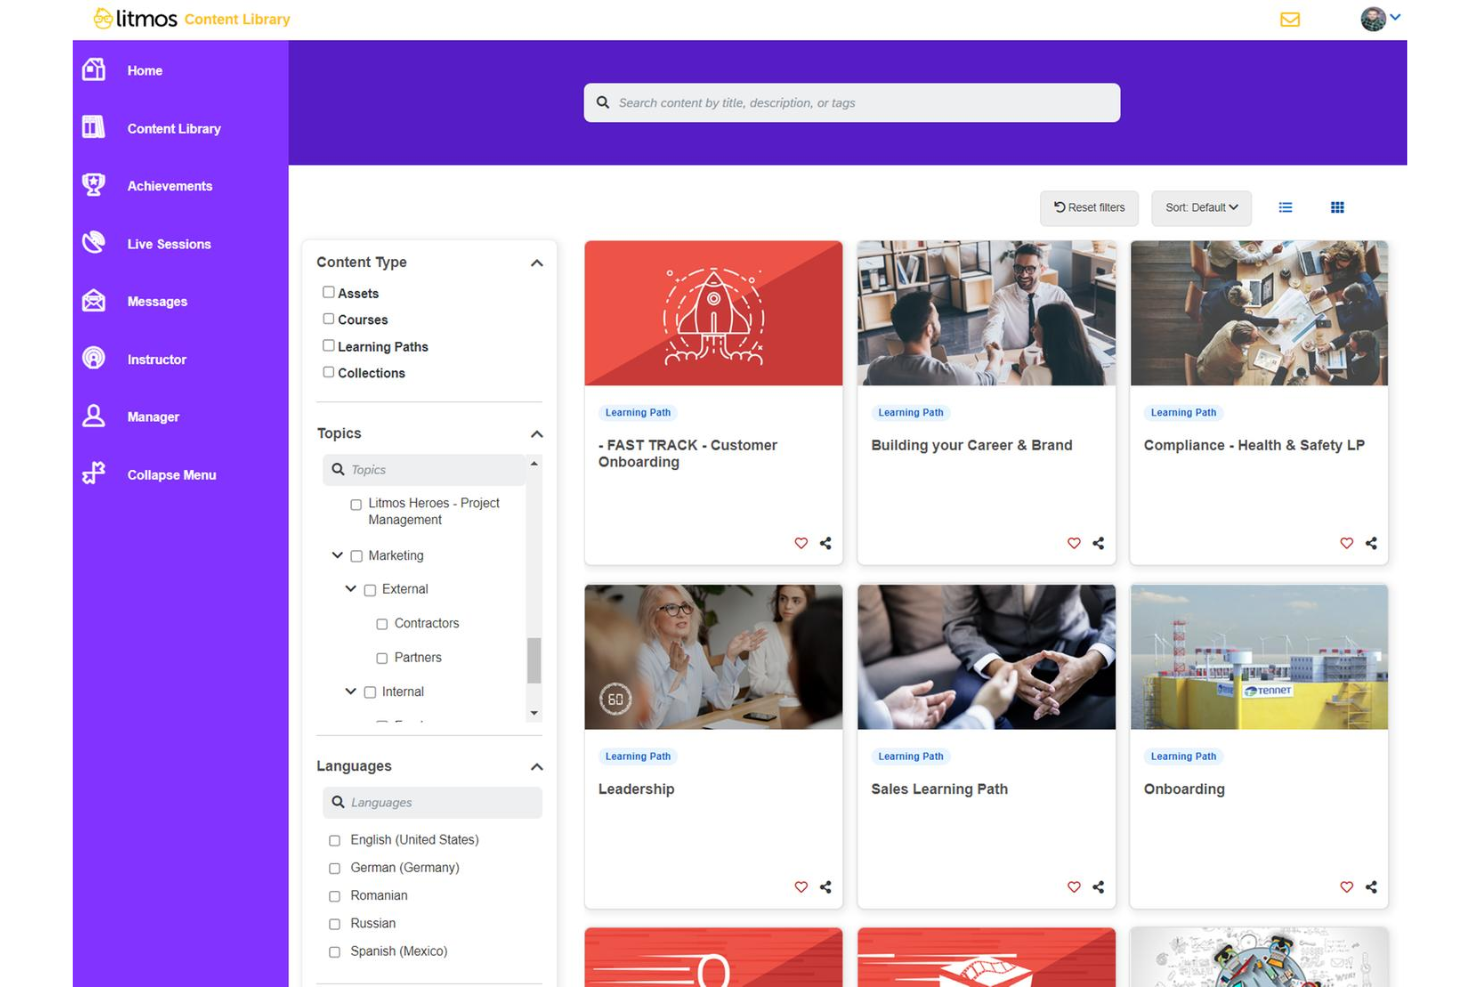Open the Sort: Default dropdown
This screenshot has height=987, width=1480.
click(1201, 208)
